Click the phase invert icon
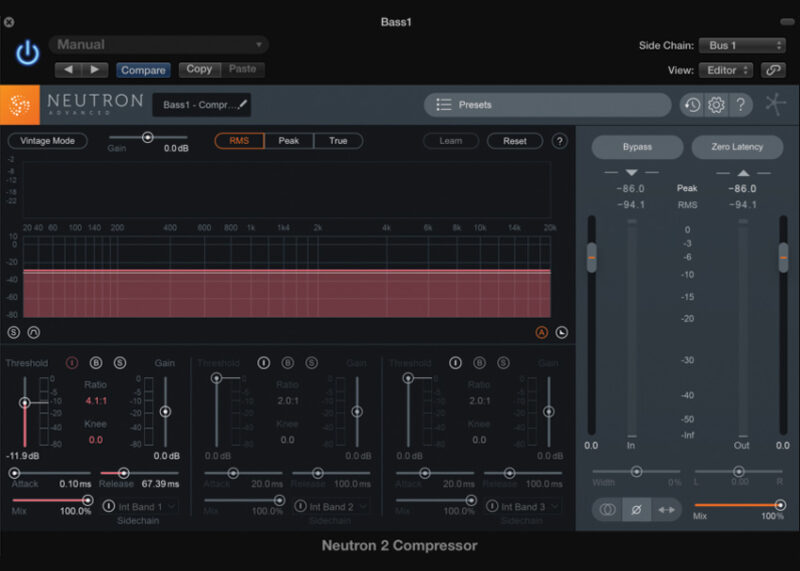Viewport: 800px width, 571px height. tap(636, 510)
